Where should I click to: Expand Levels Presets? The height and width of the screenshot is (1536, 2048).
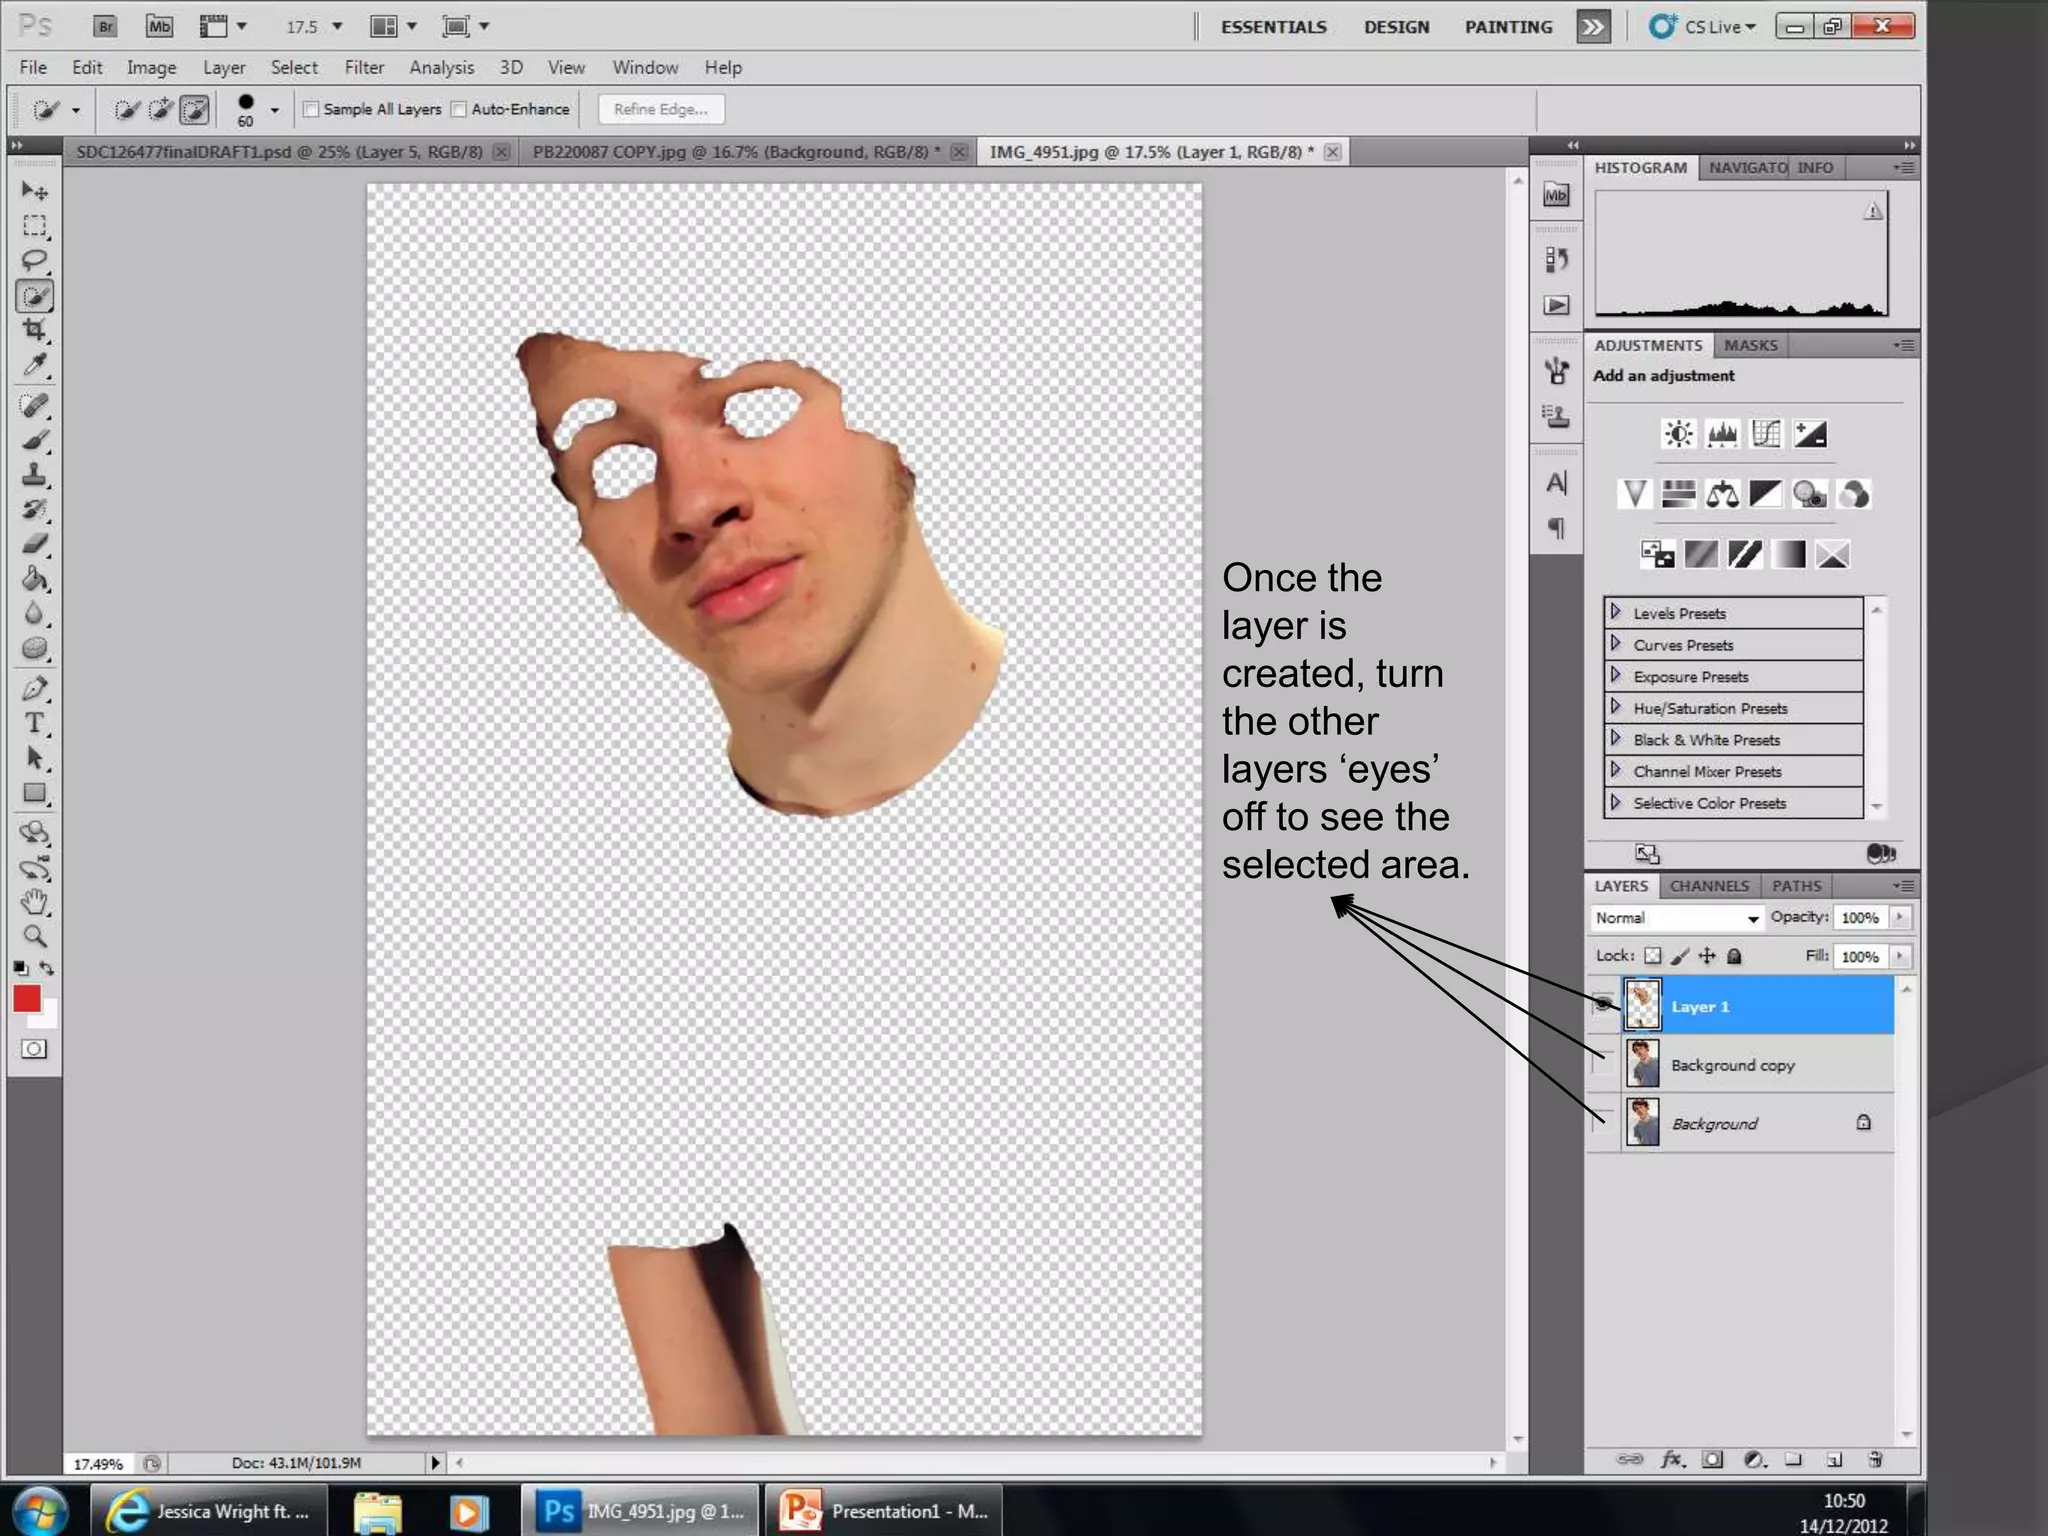click(x=1615, y=612)
